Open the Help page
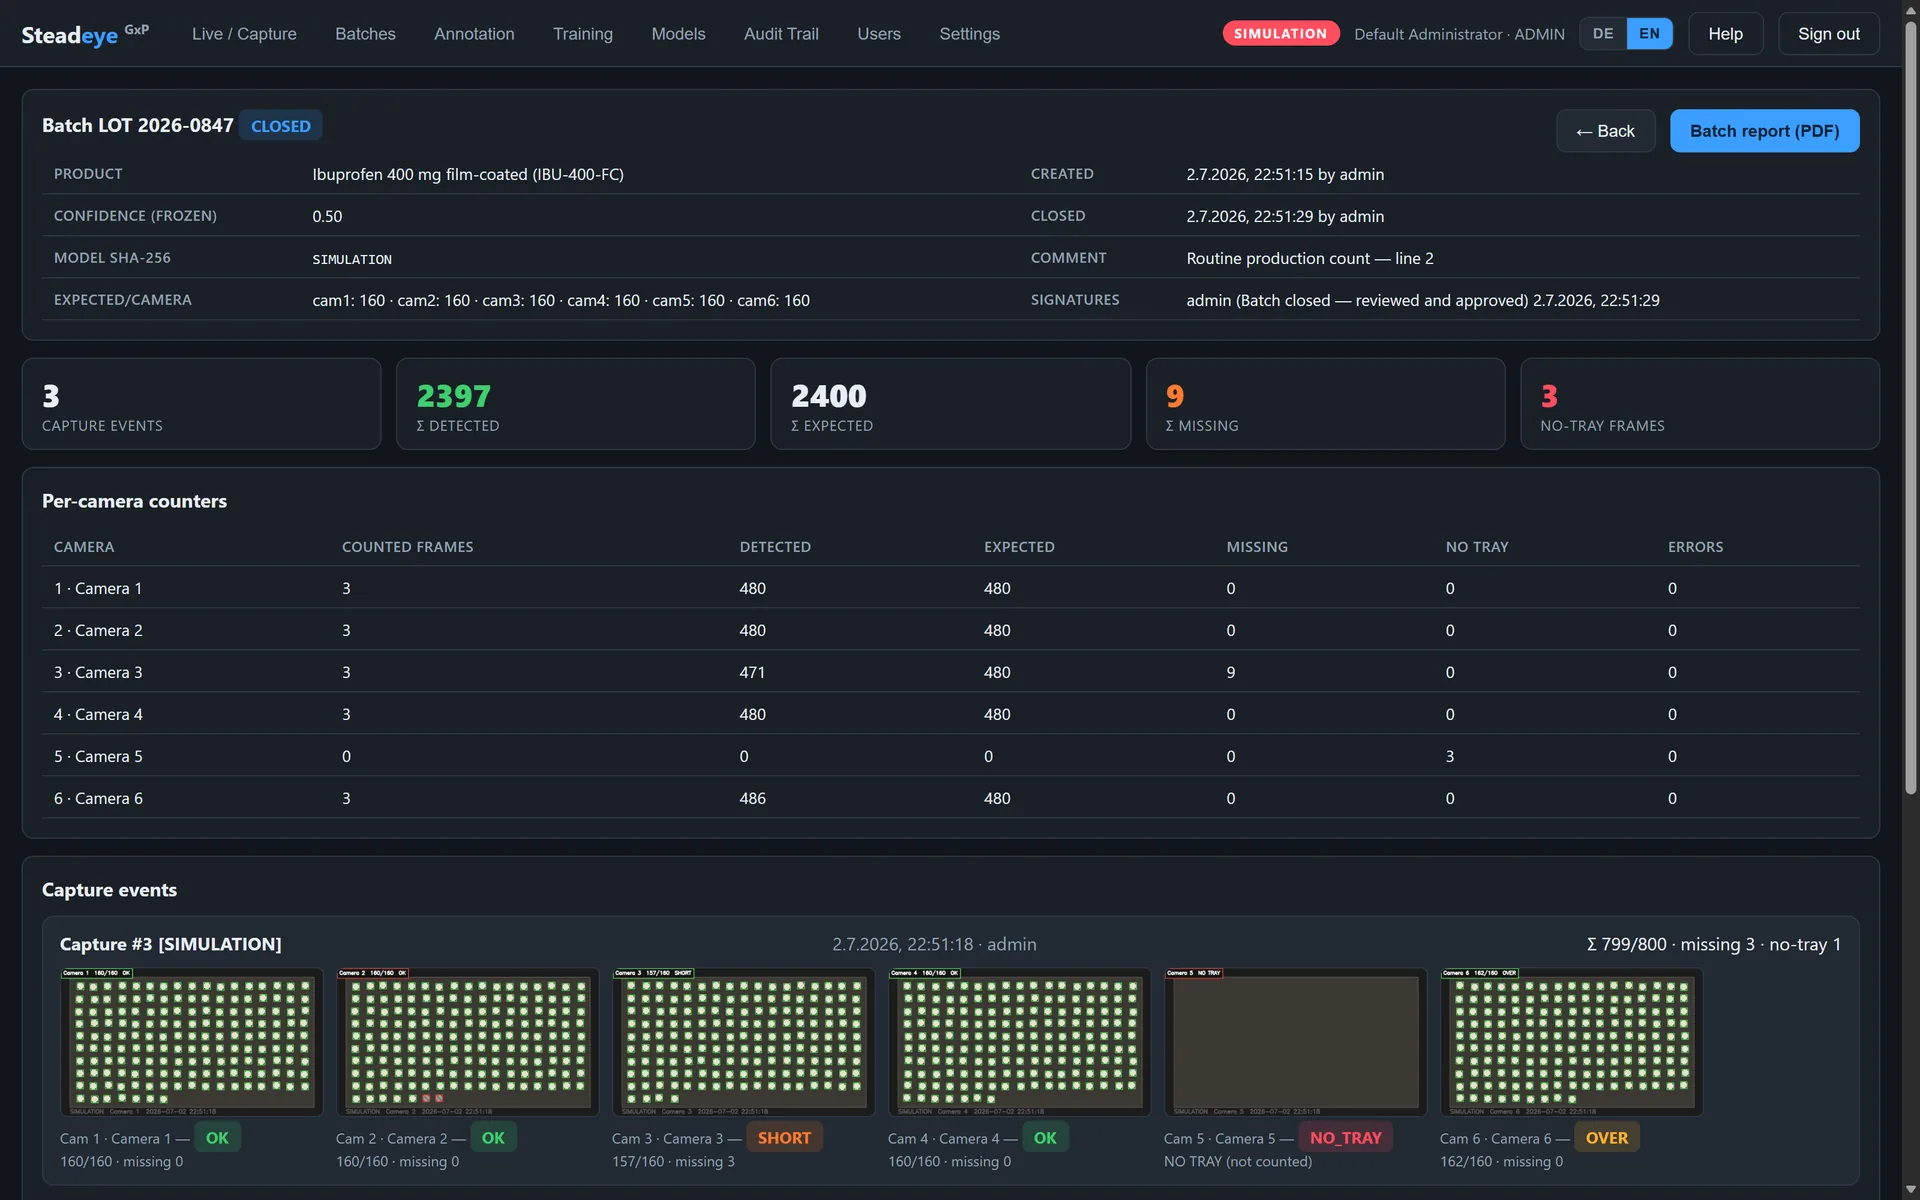The image size is (1920, 1200). (x=1725, y=34)
